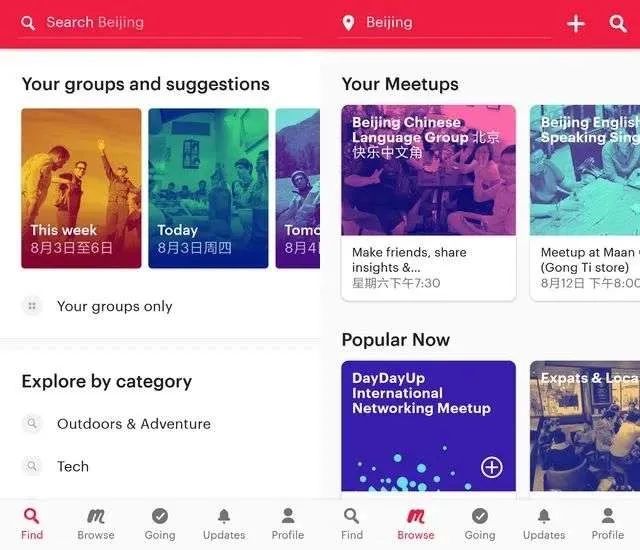Select the Profile tab on left screen
Image resolution: width=640 pixels, height=550 pixels.
pos(288,524)
